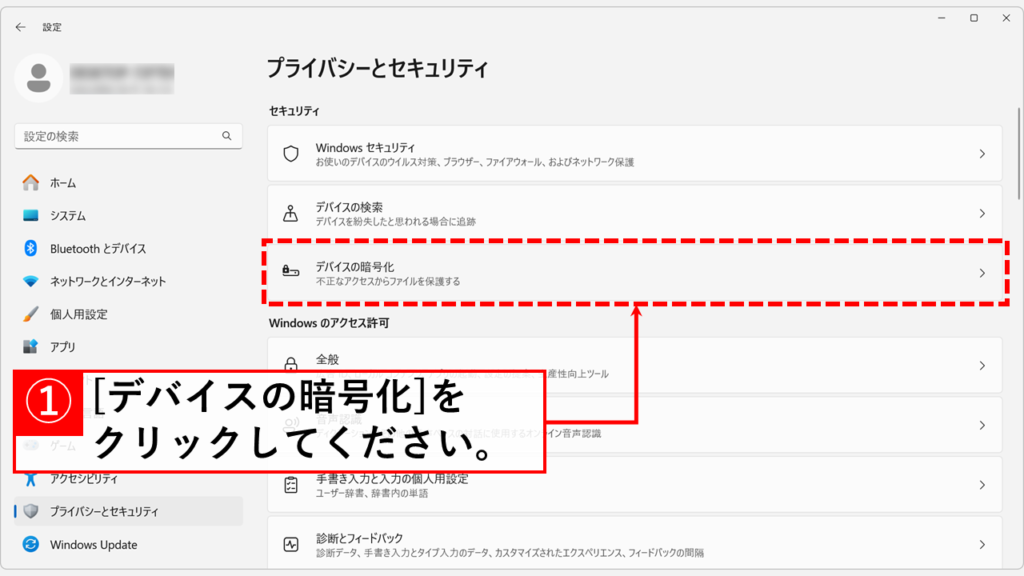Viewport: 1024px width, 576px height.
Task: Open システム in the sidebar
Action: point(68,216)
